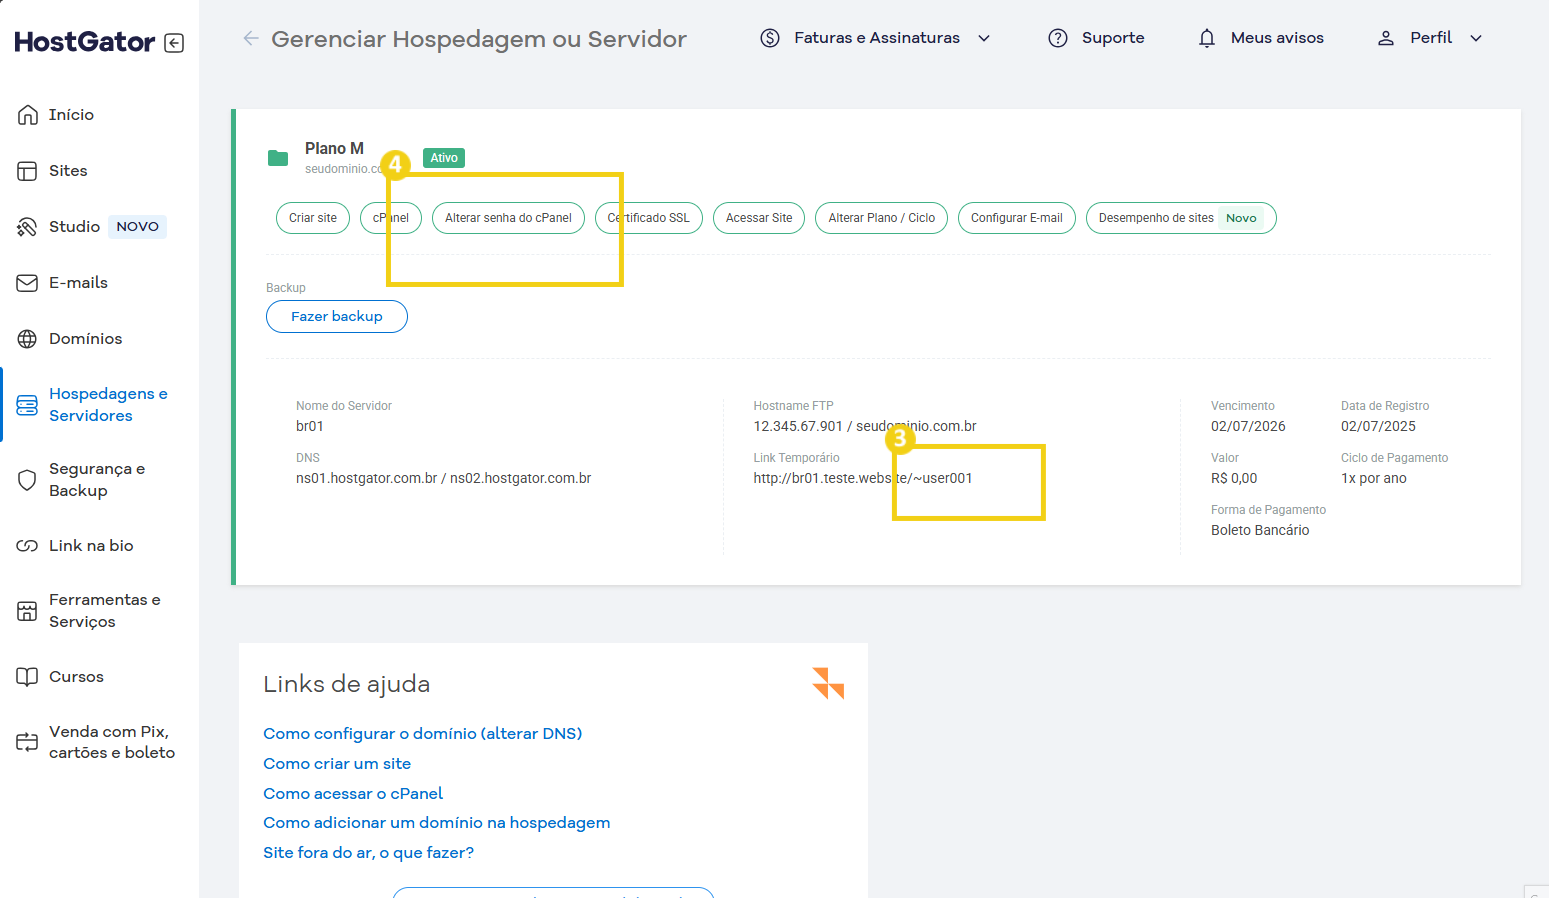Click the Vencimento date 02/07/2026
This screenshot has width=1549, height=898.
click(1248, 427)
